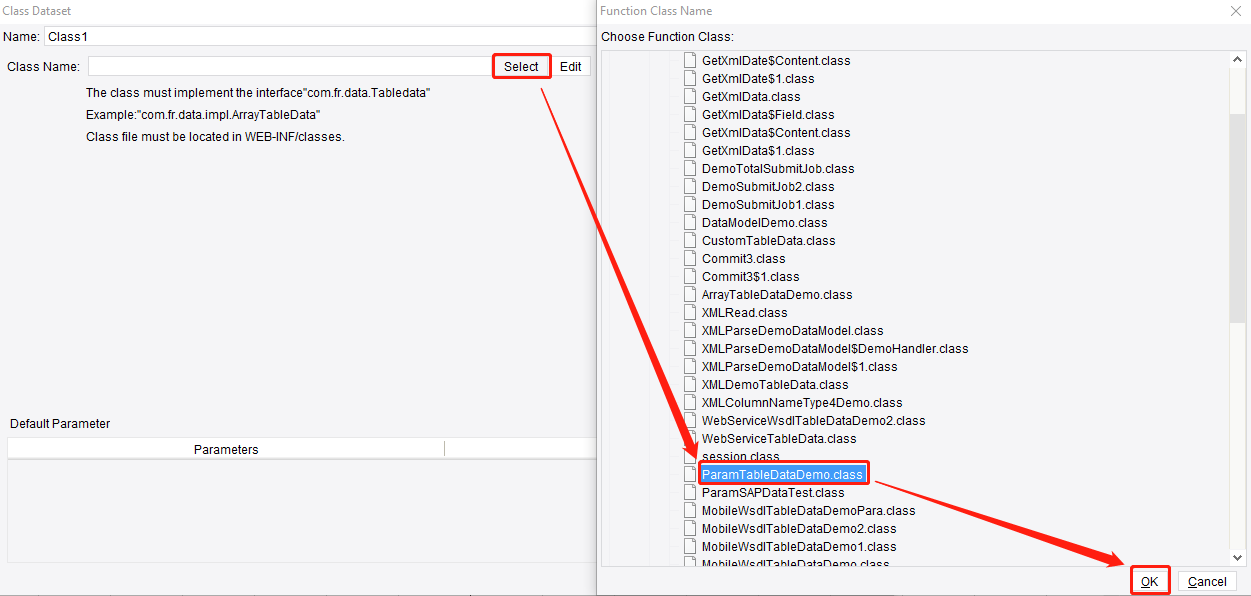Select GetXmlData$Field.class

click(768, 114)
